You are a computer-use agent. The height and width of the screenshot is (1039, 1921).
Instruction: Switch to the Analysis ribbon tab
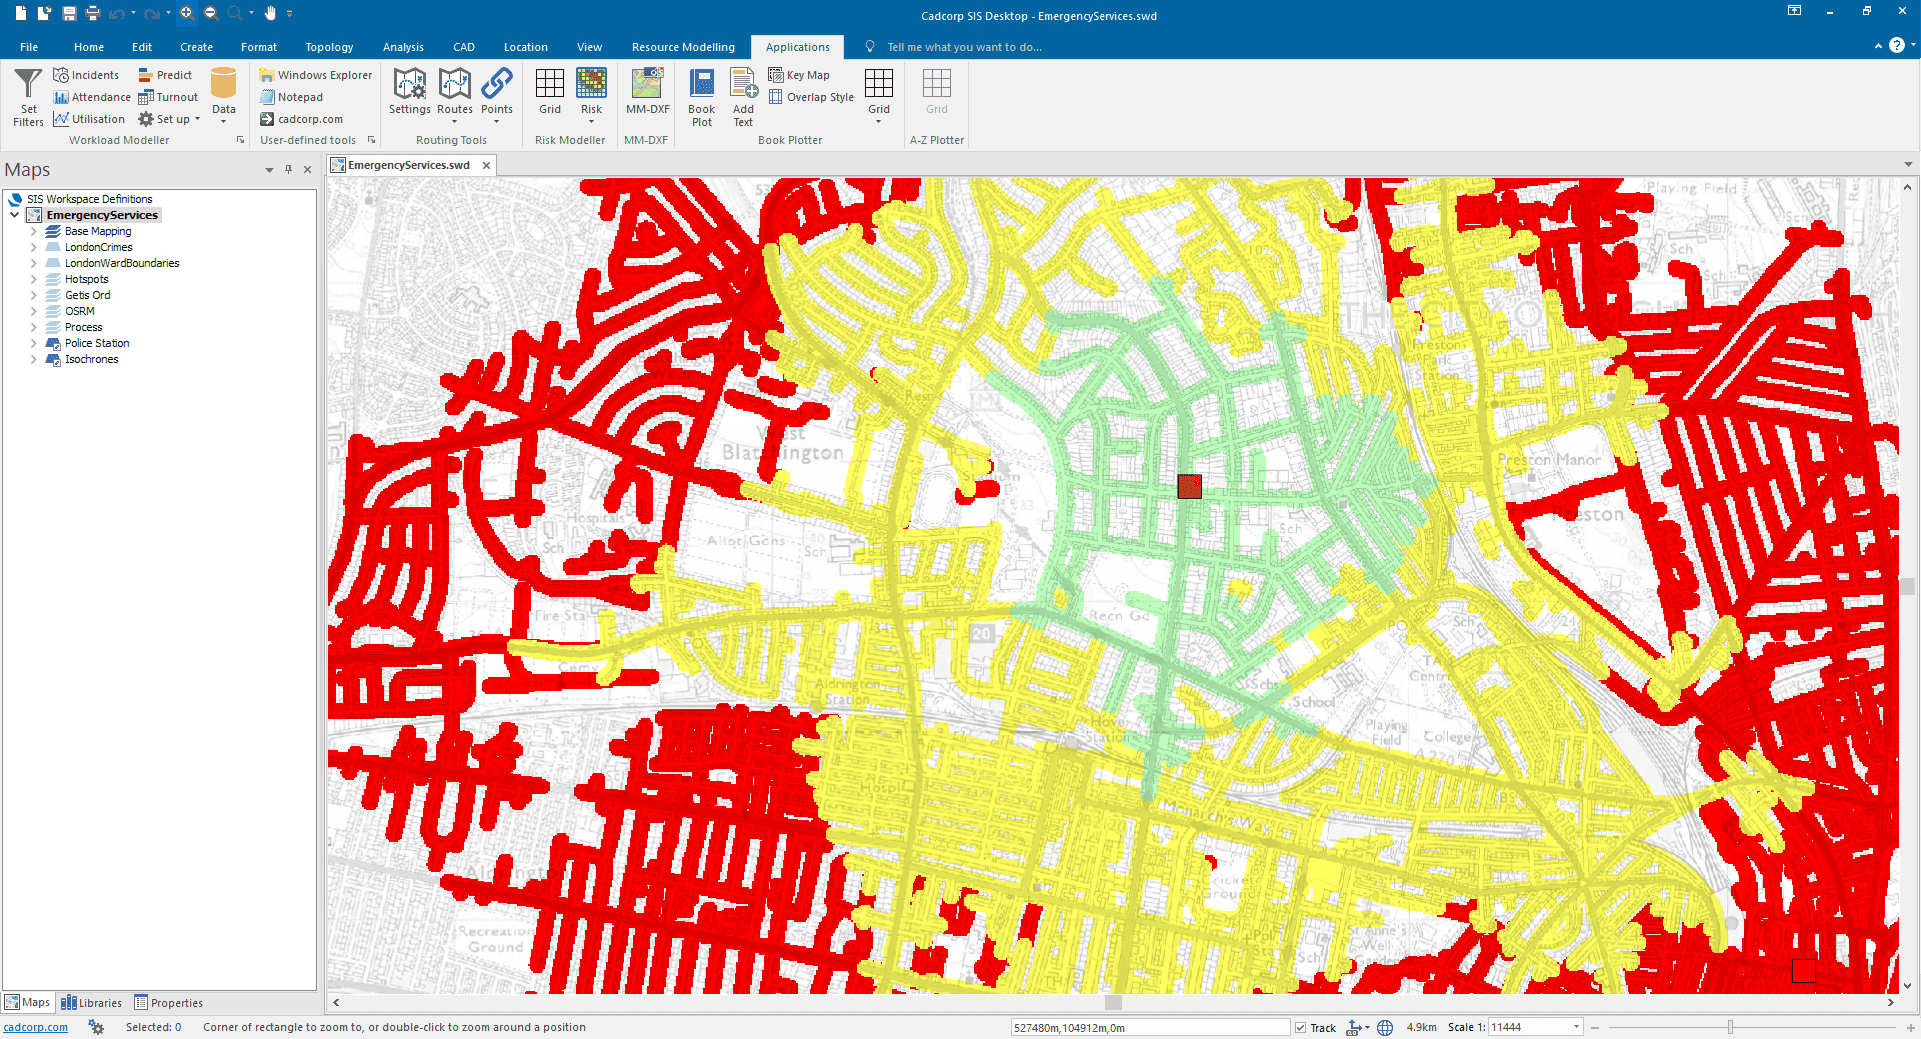[403, 47]
